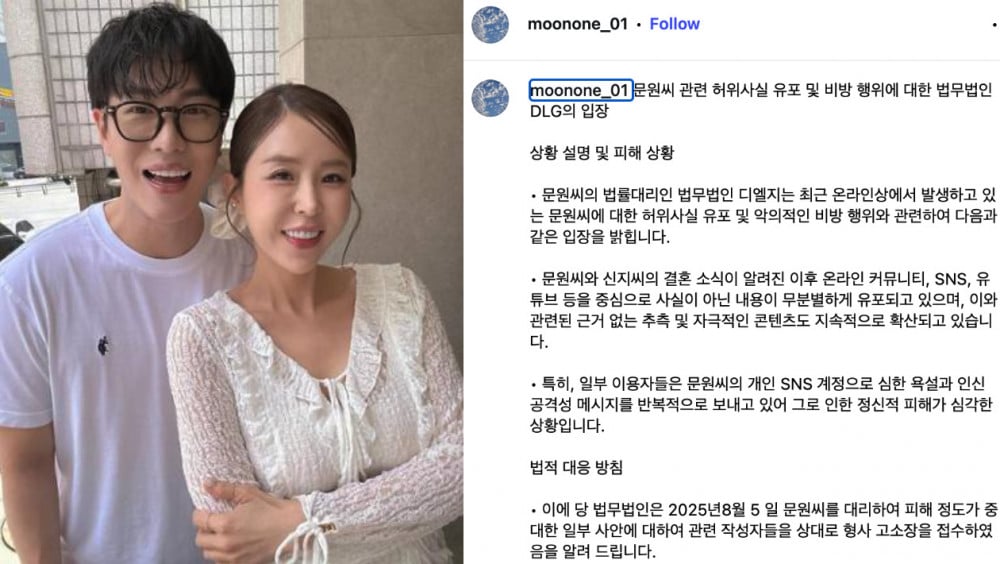Click the paragraph starting '특히, 일부 이용자들은'
1000x564 pixels.
pyautogui.click(x=761, y=404)
